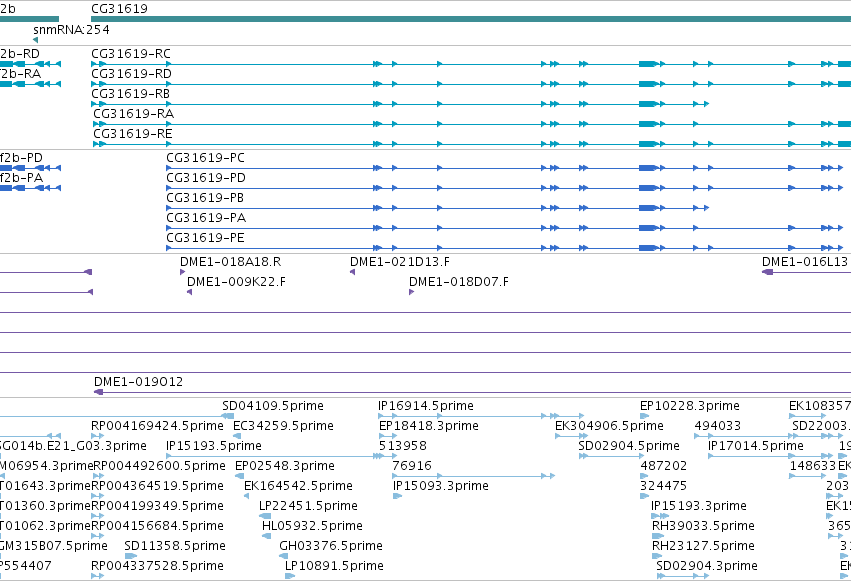Click the SD04109.5prime arrow glyph
This screenshot has height=581, width=851.
coord(228,416)
